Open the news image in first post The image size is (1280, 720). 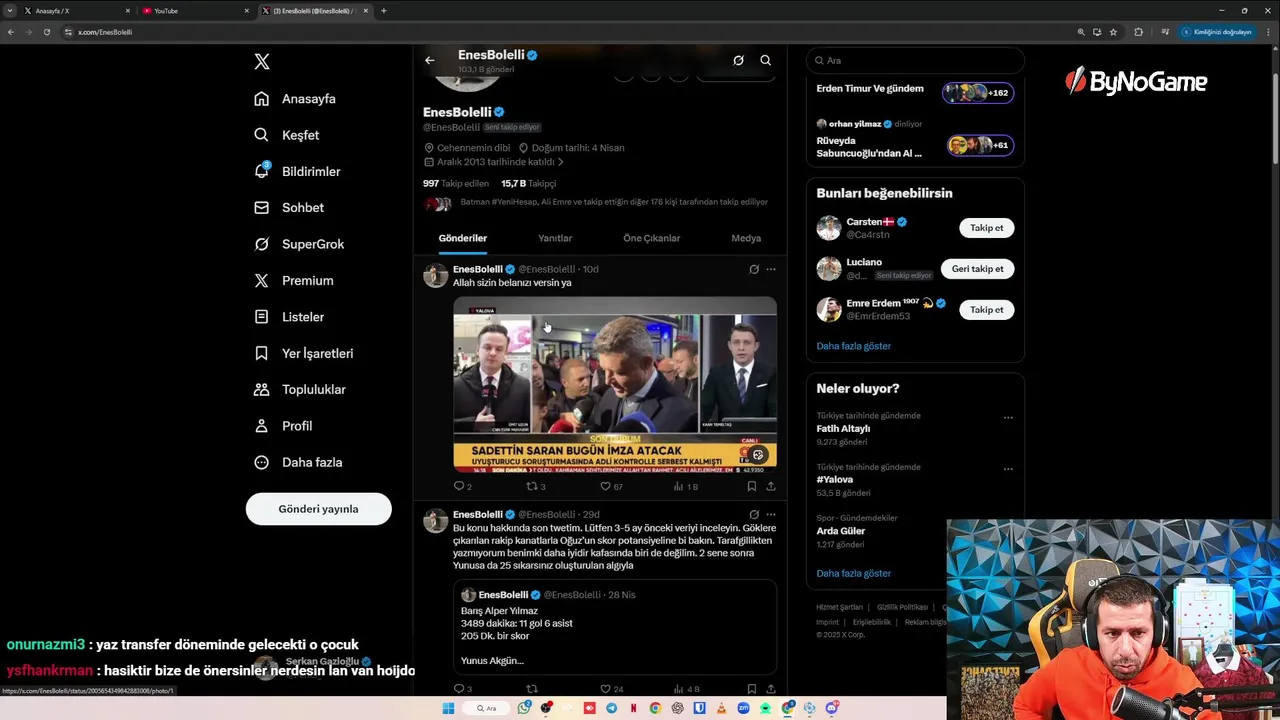pos(615,384)
